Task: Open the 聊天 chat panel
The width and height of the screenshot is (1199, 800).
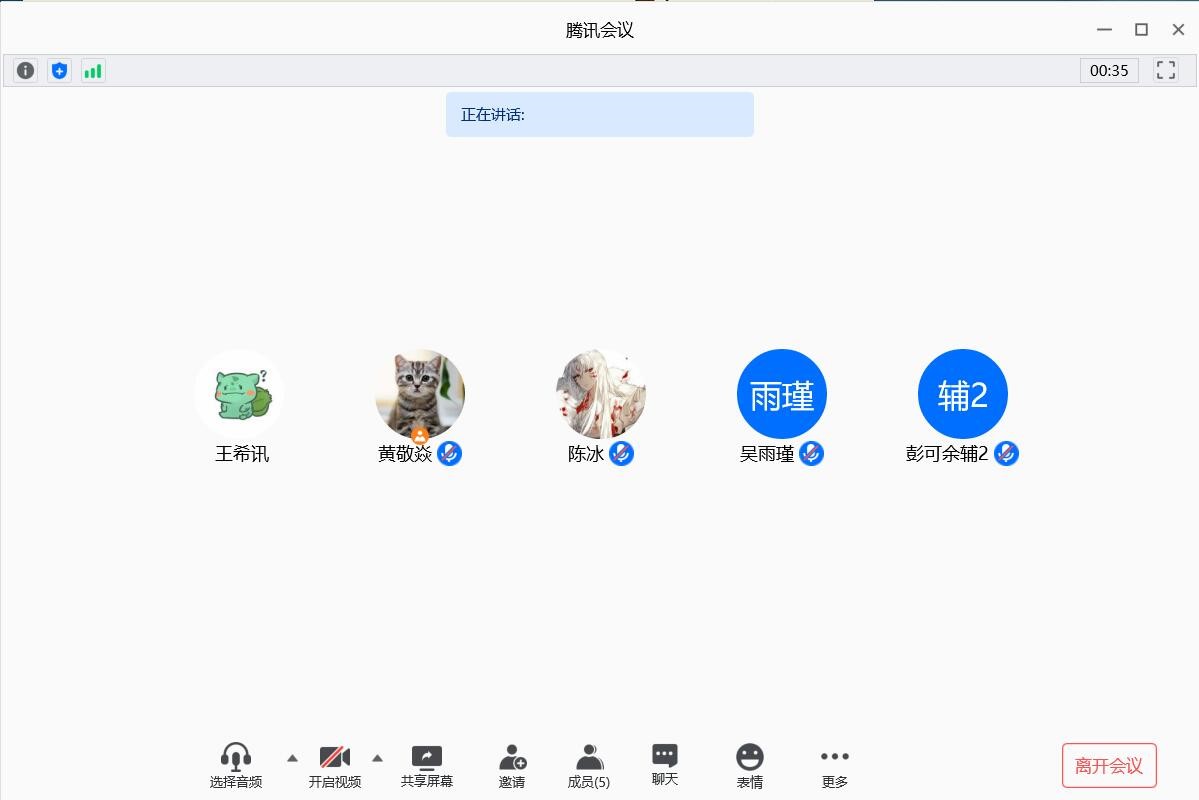Action: pyautogui.click(x=665, y=756)
